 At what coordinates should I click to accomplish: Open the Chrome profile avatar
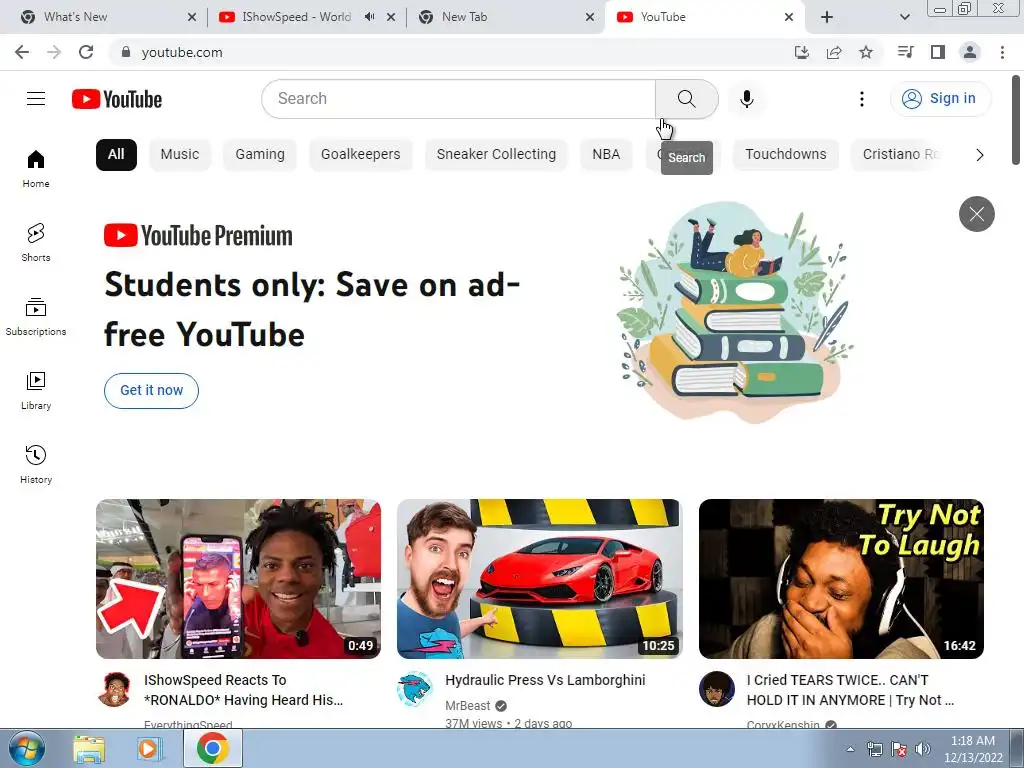pos(970,52)
